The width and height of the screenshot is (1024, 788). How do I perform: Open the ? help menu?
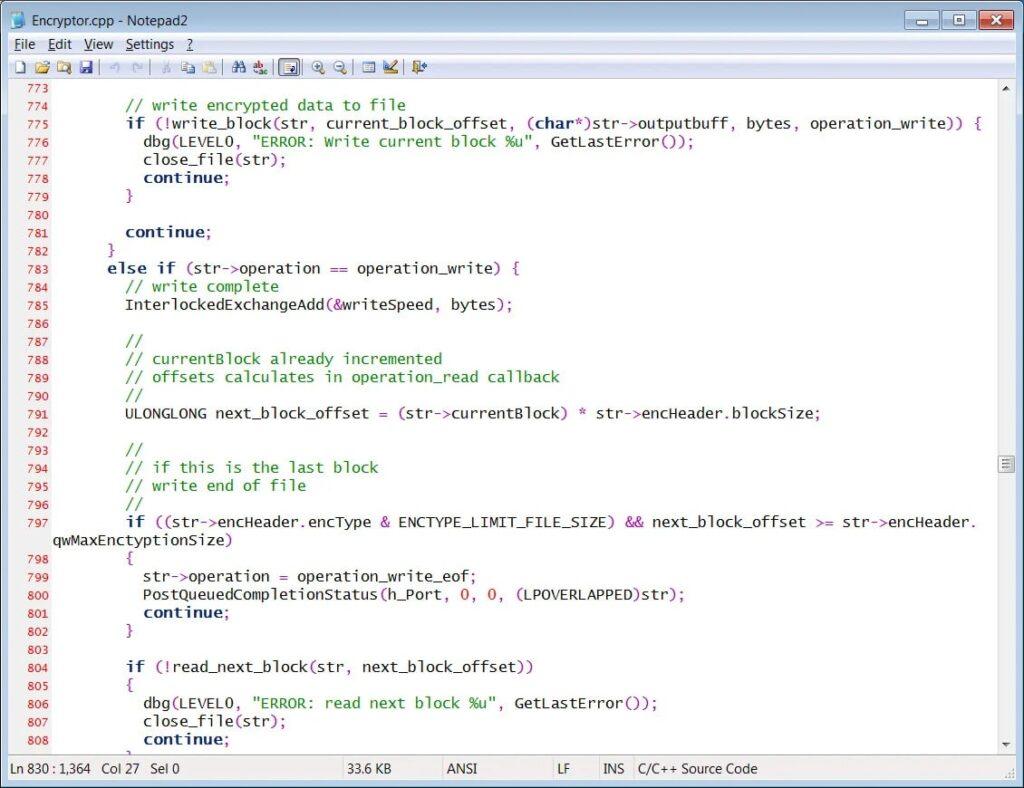189,44
